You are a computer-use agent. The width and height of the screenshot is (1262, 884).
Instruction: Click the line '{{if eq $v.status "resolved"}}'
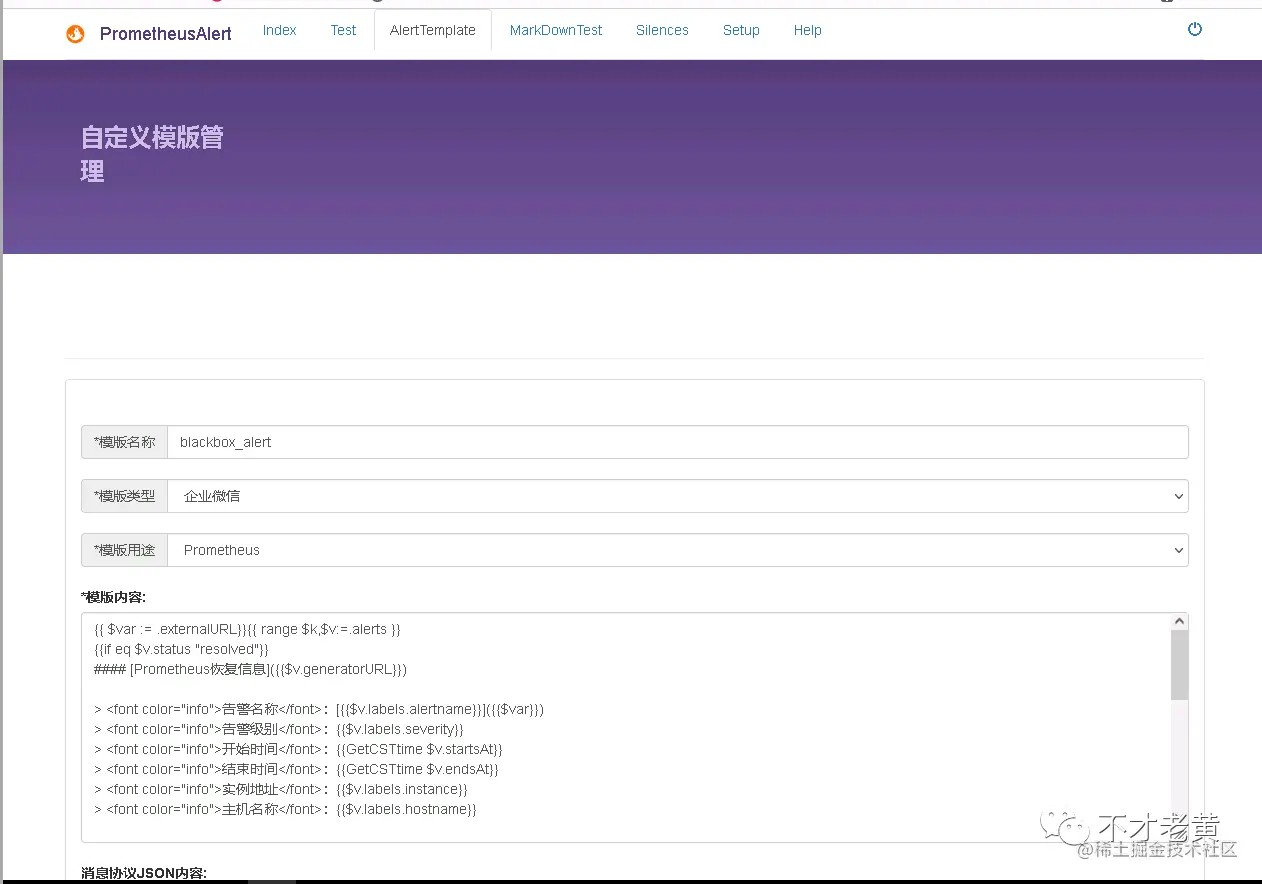tap(181, 649)
